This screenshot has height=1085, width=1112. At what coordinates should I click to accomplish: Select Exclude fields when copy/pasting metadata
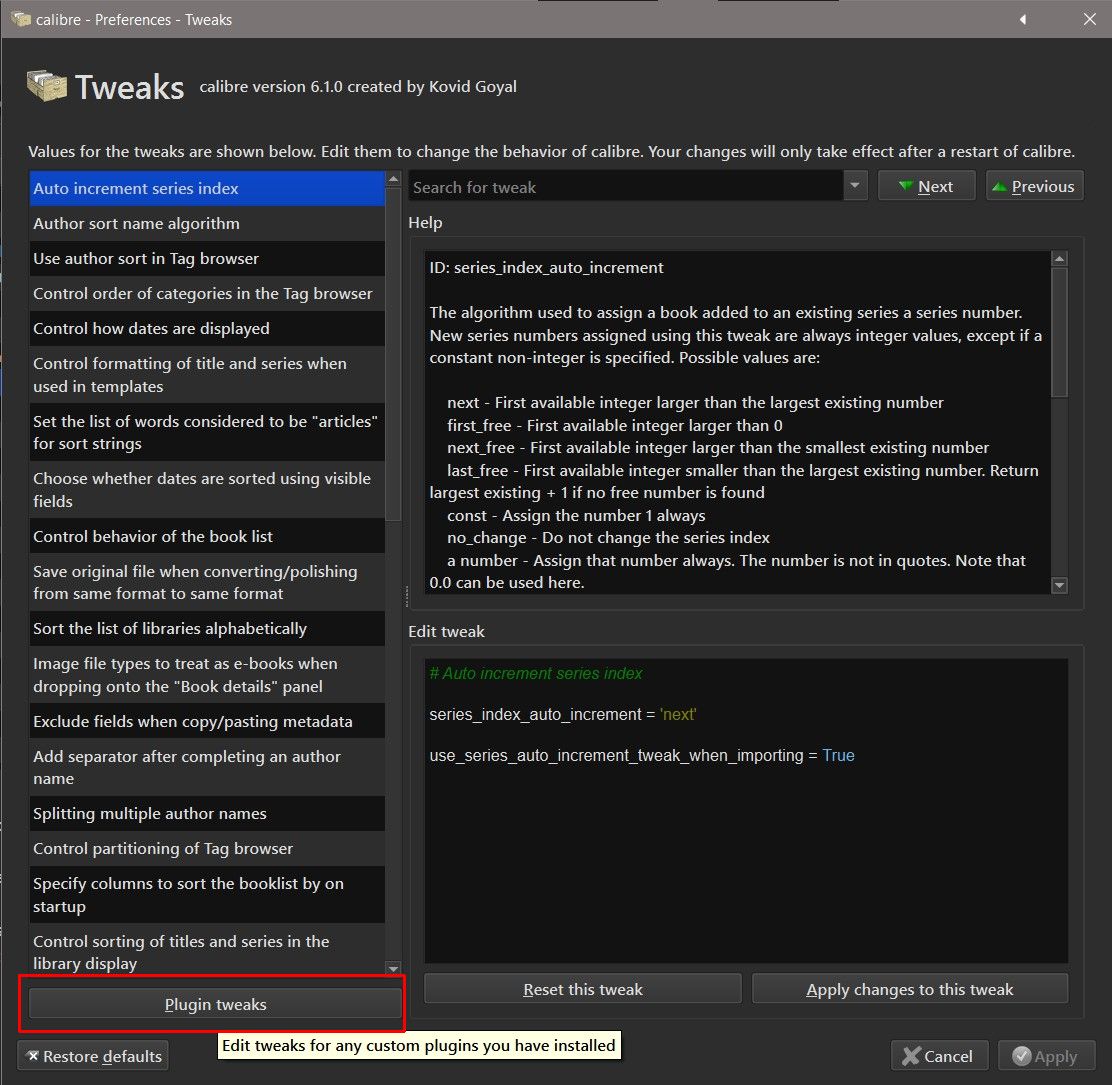(206, 721)
